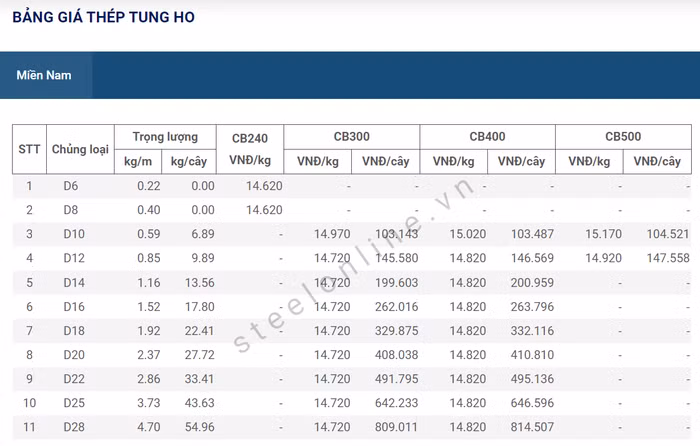
Task: Click the CB300 value 642.233 for D25
Action: 396,402
